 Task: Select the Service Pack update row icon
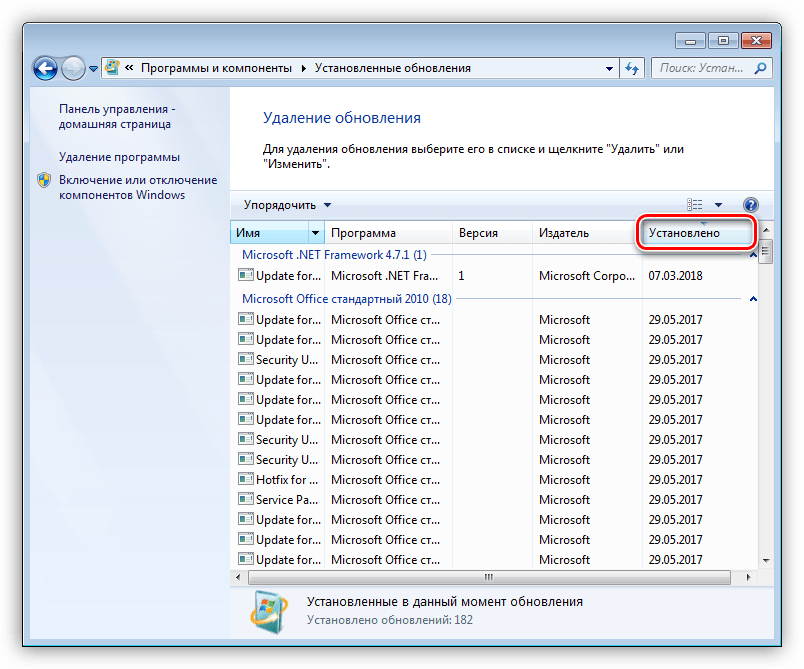tap(246, 499)
